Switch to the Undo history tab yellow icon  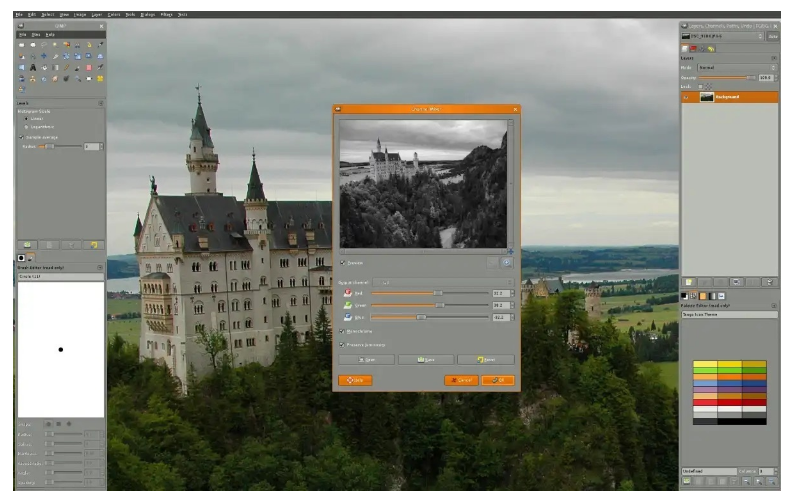[711, 49]
